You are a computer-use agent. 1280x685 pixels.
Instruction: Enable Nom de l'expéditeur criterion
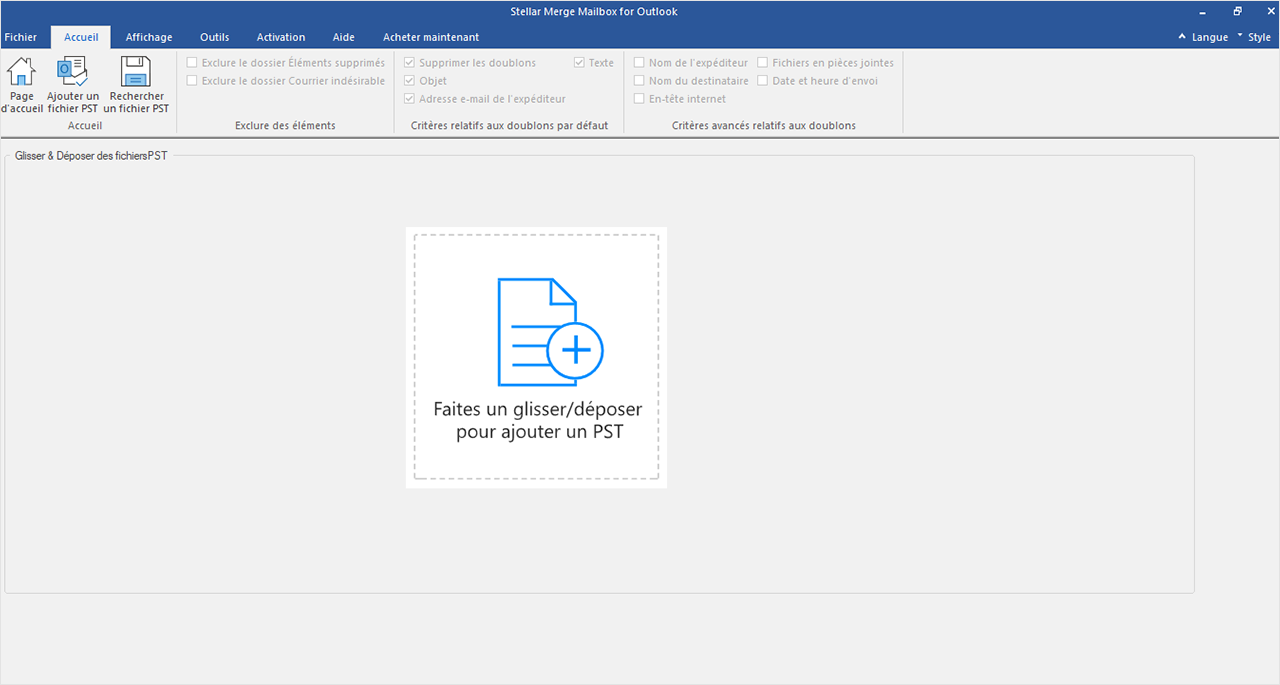coord(640,63)
